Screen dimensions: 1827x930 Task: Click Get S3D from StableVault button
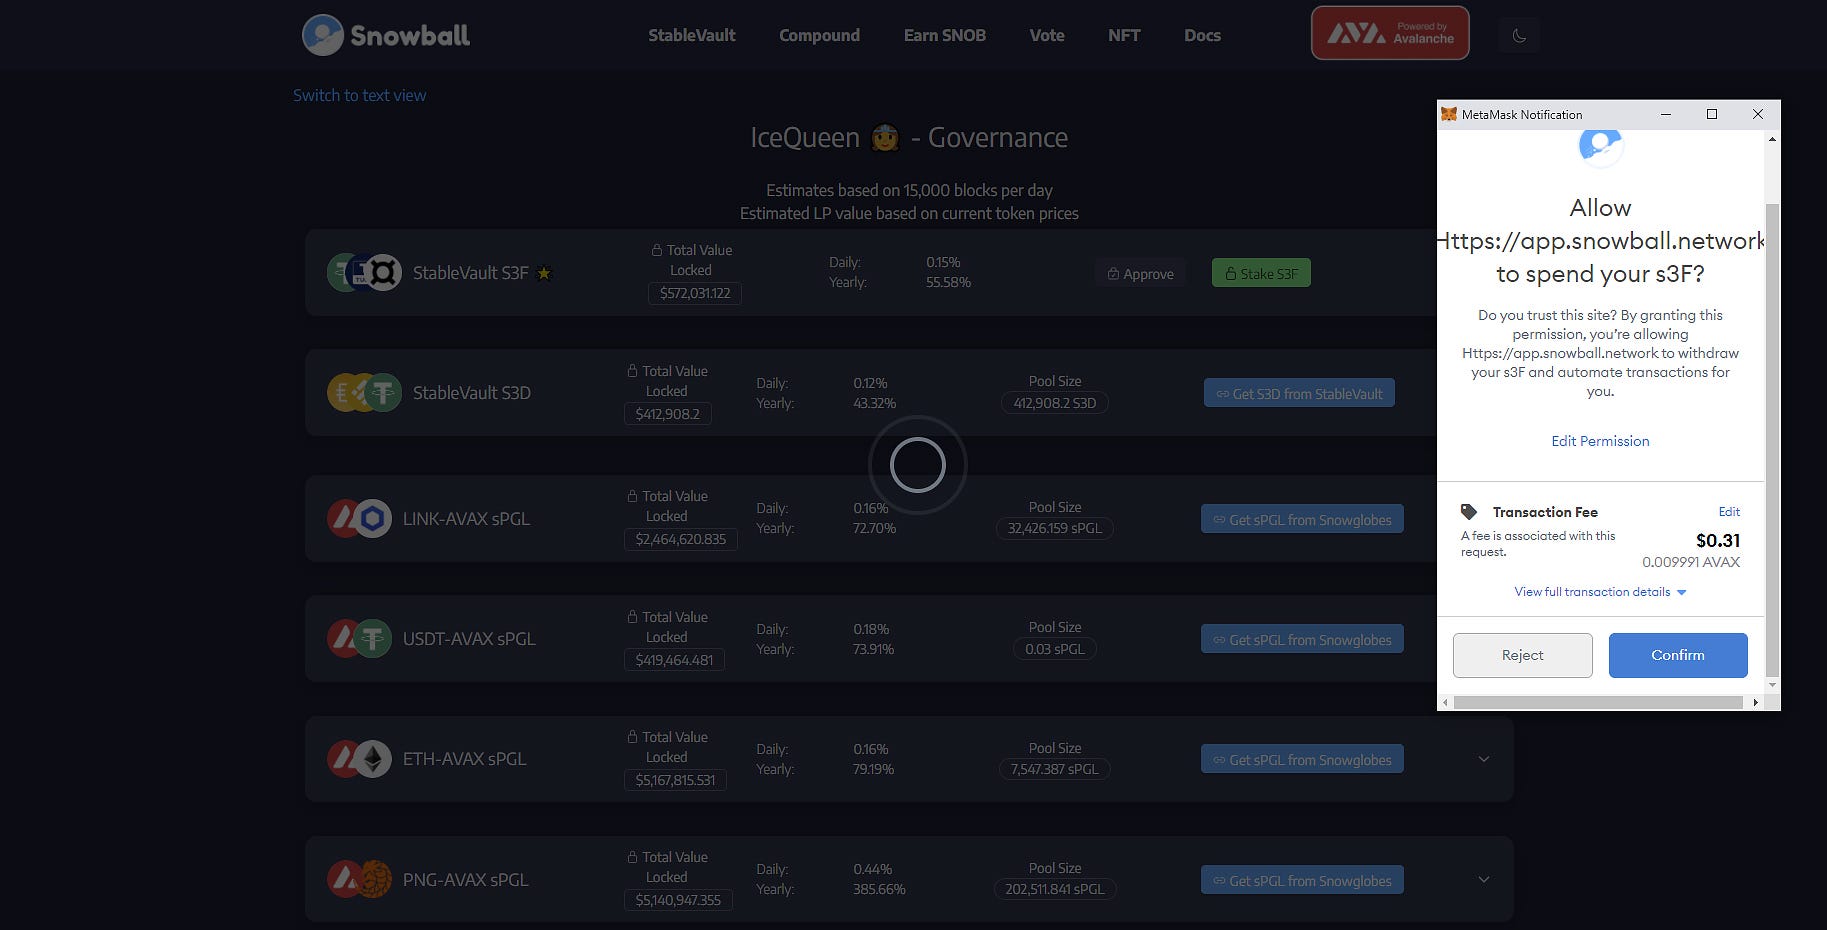(1299, 394)
